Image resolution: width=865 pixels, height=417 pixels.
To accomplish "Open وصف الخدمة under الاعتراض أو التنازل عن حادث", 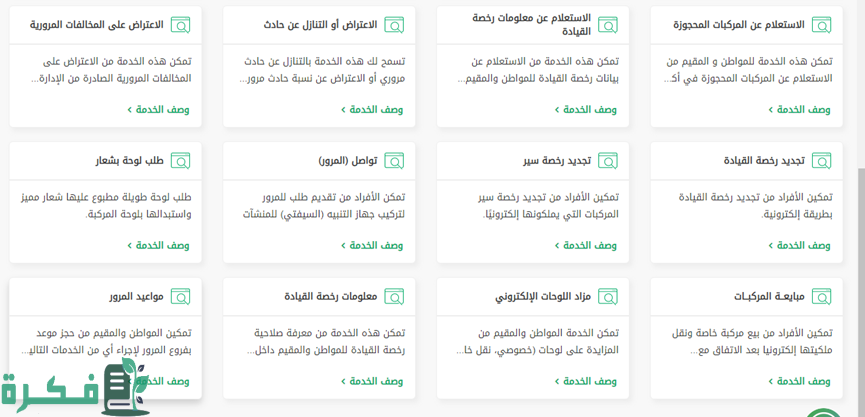I will [x=372, y=110].
